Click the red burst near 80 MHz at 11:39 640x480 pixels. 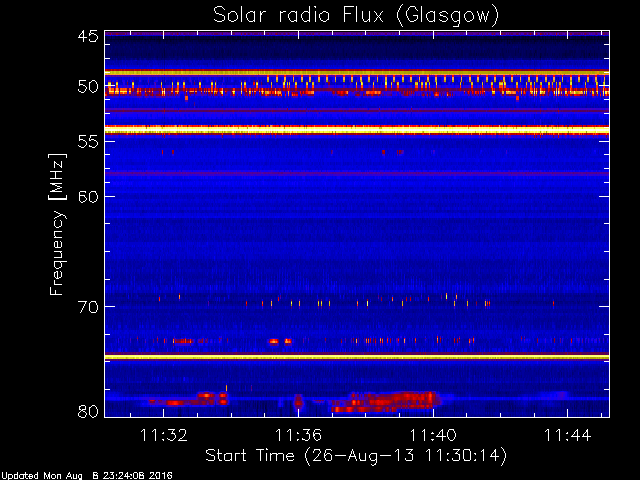[386, 402]
